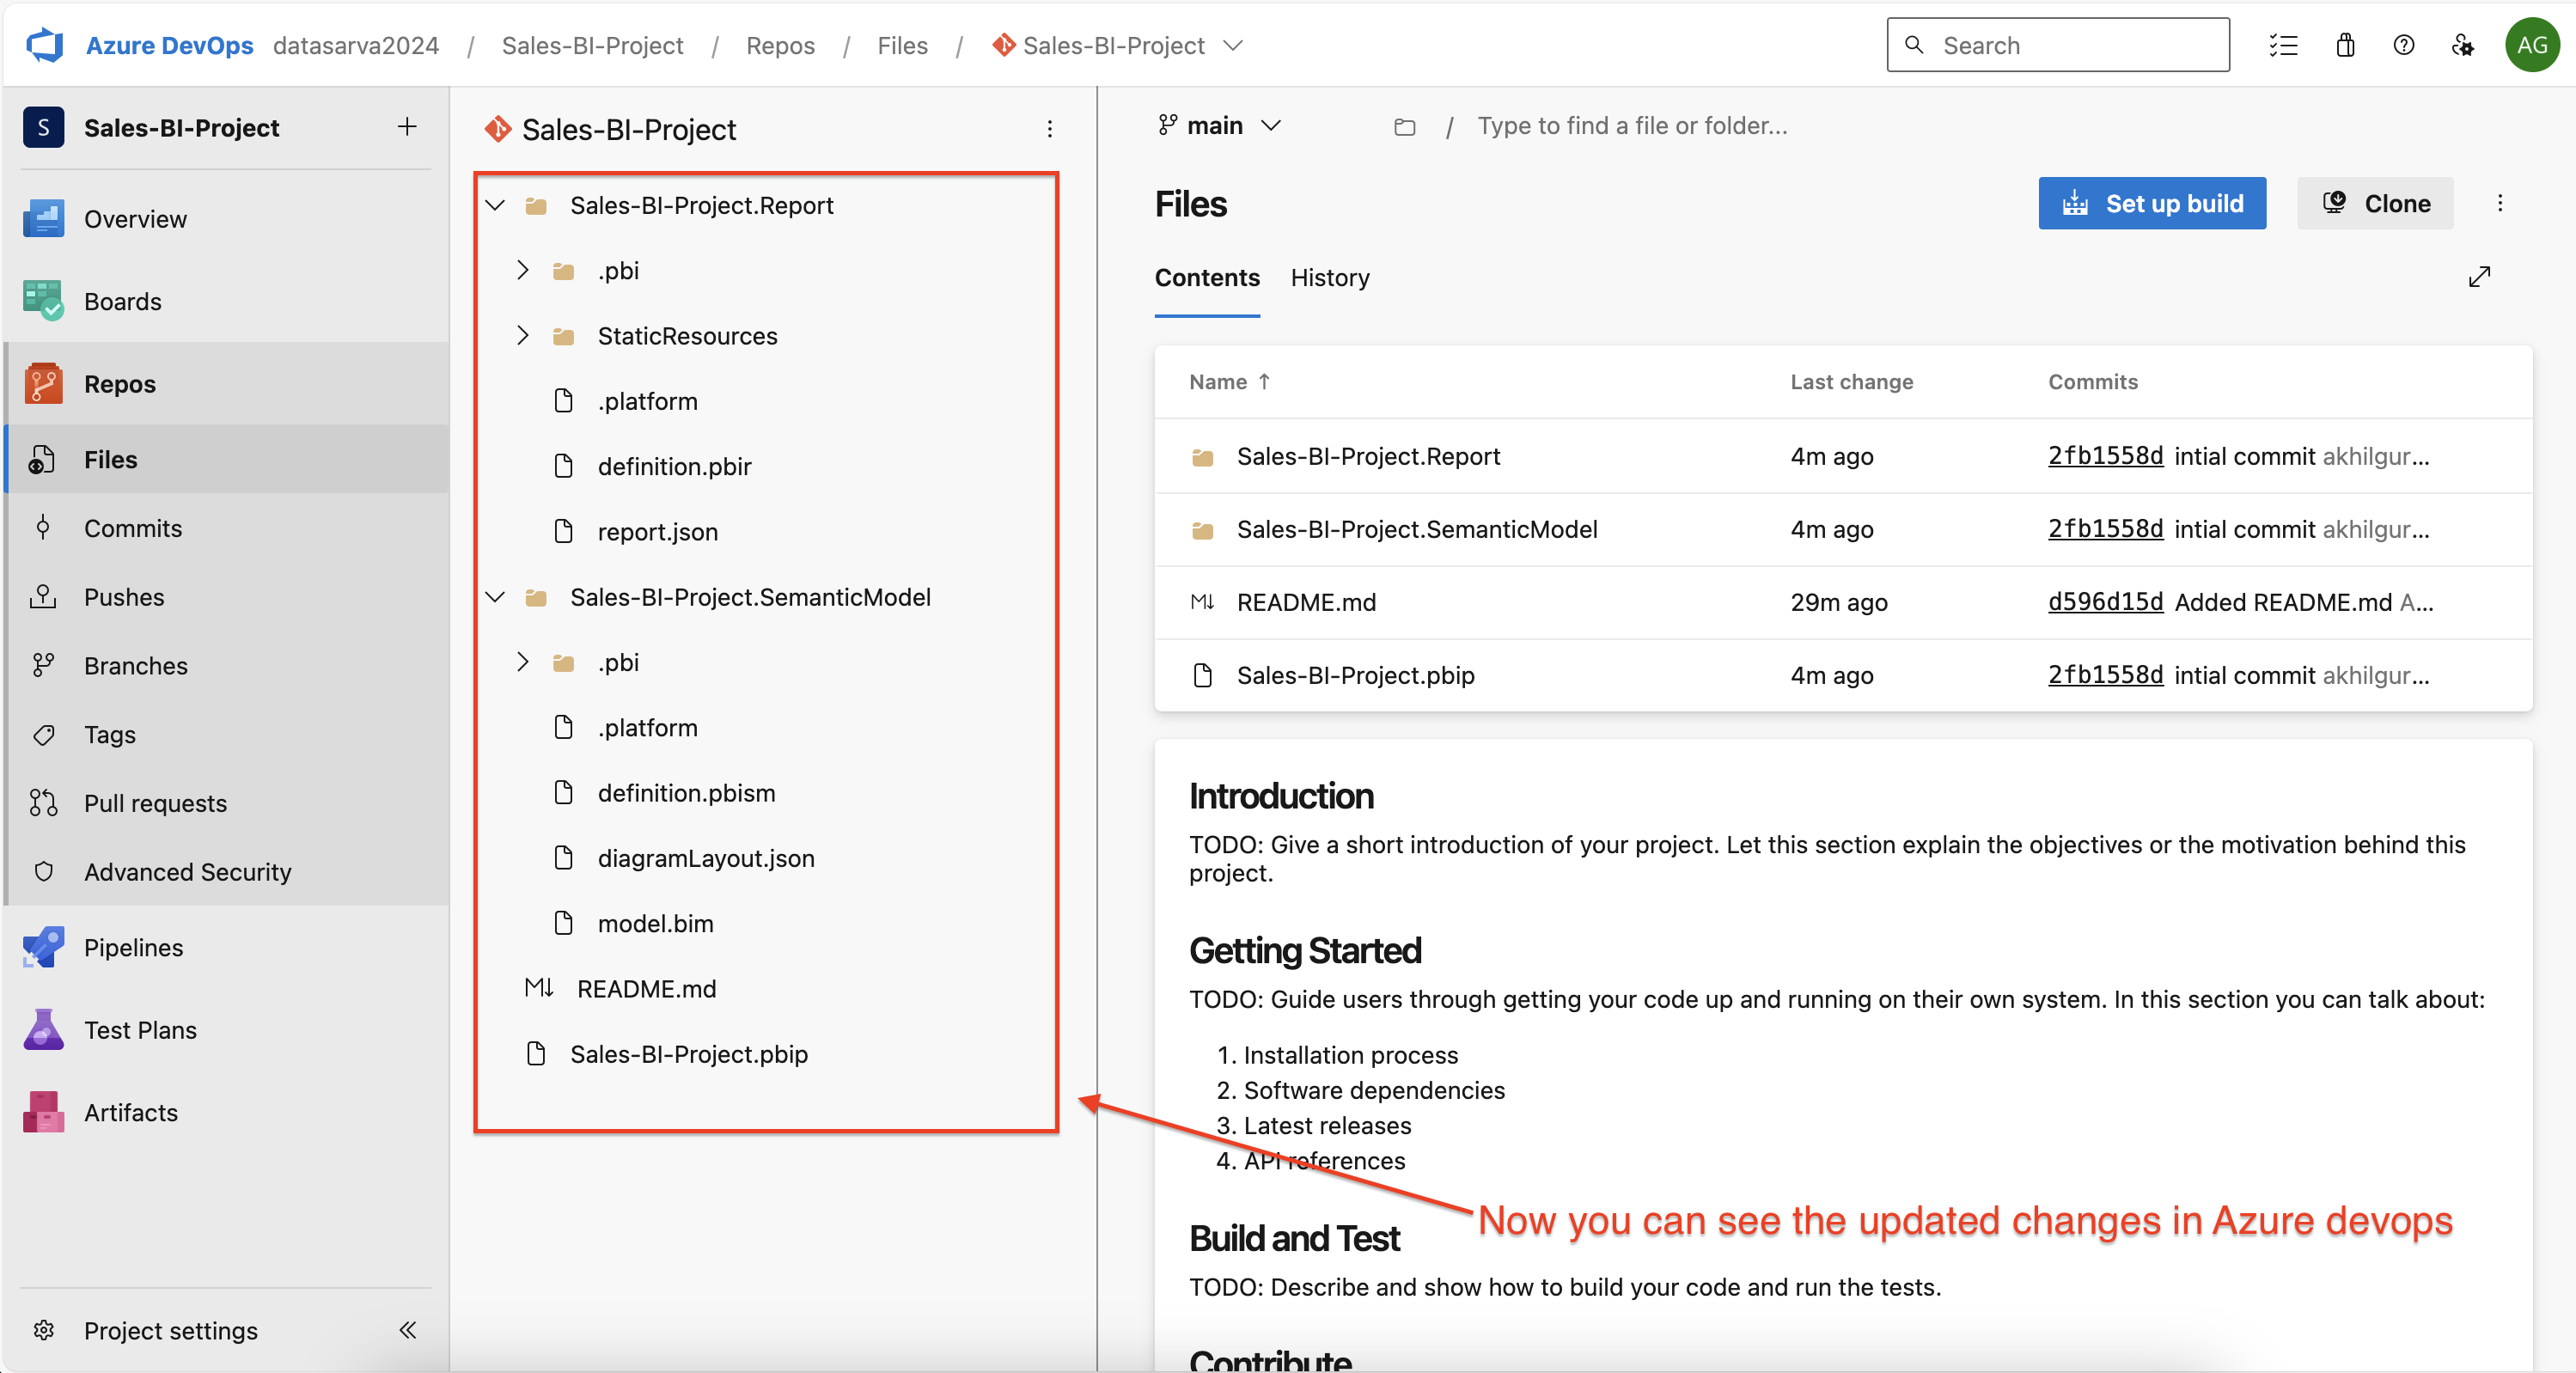Open Advanced Security under Repos

(226, 872)
